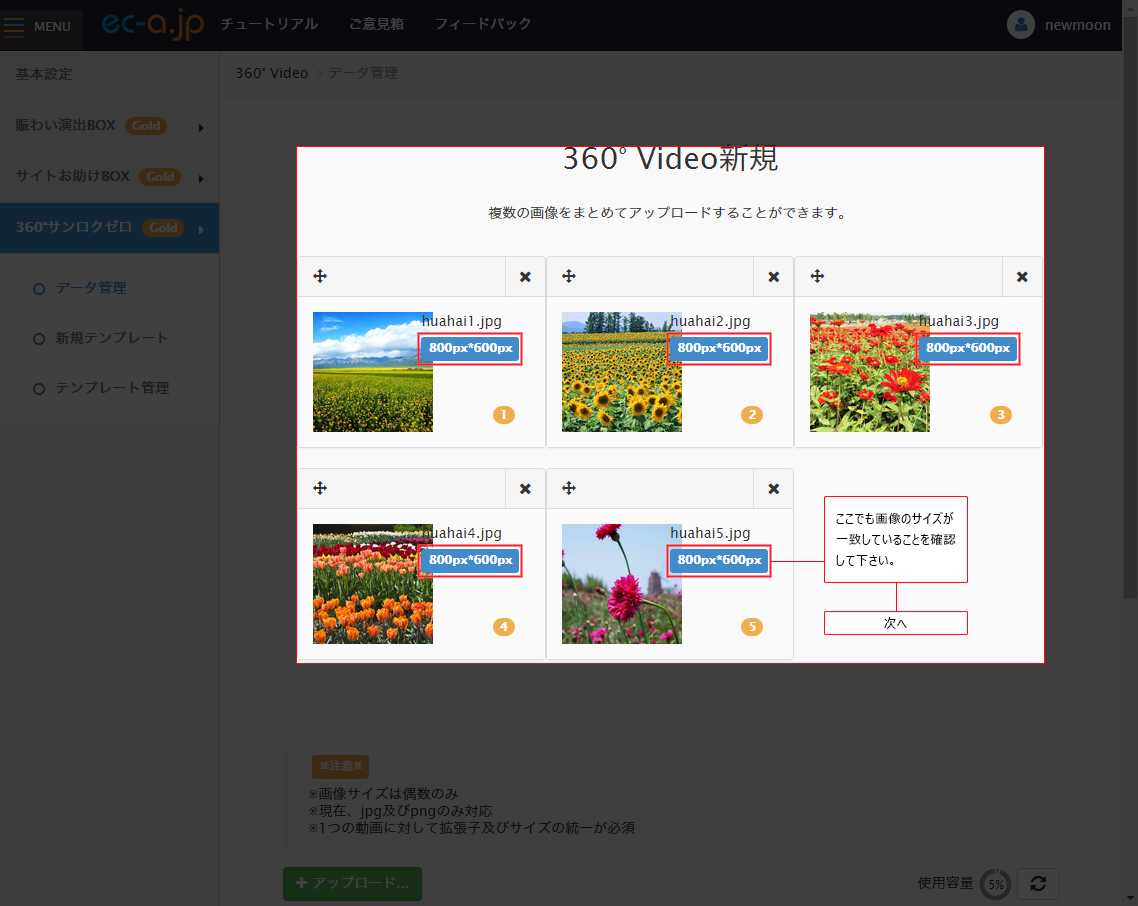
Task: Click the 5% usage capacity gauge
Action: pos(996,884)
